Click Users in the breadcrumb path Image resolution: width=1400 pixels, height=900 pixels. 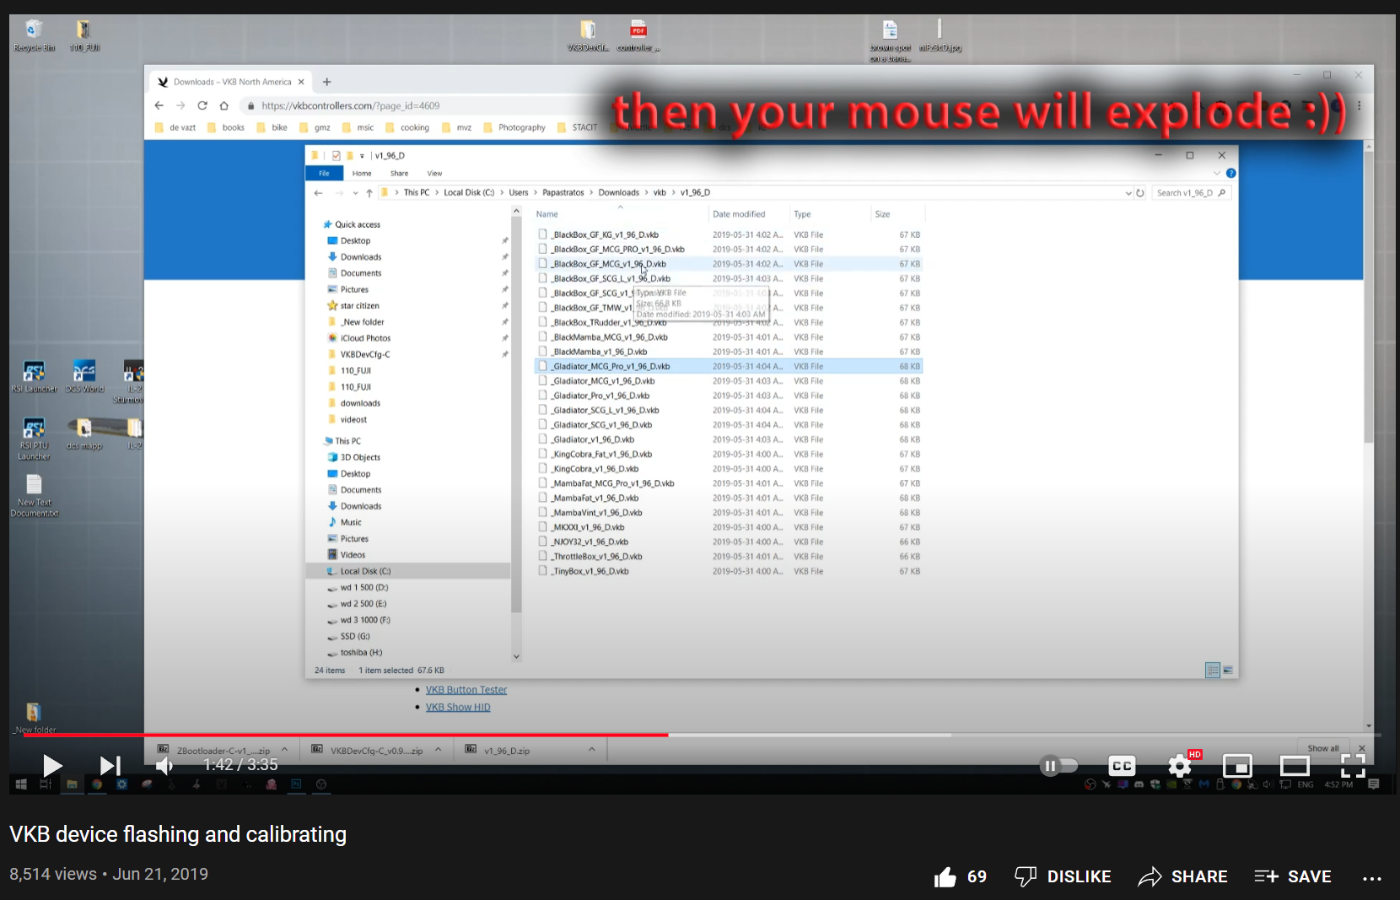click(x=518, y=193)
